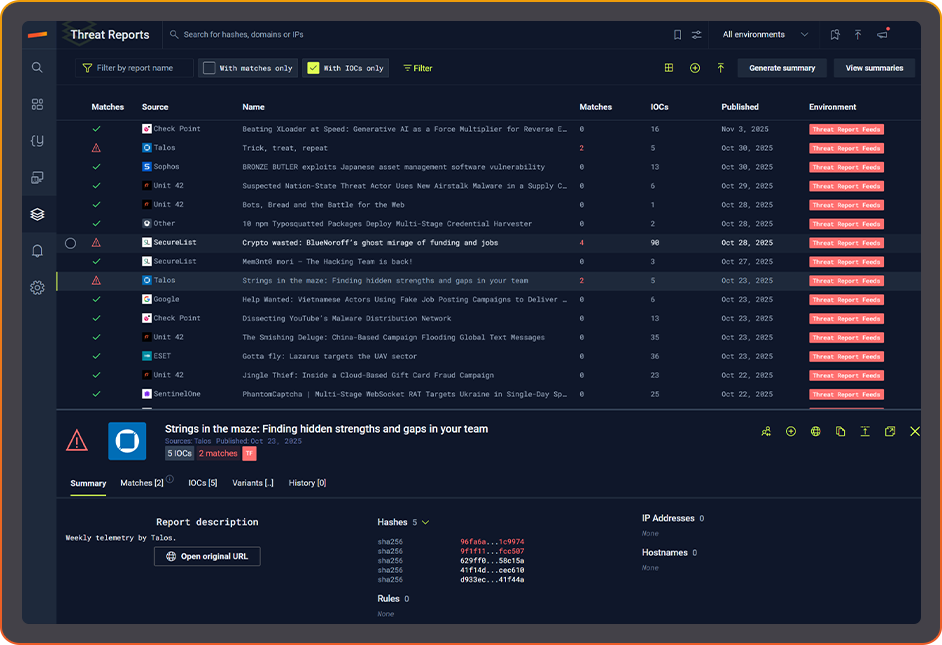Image resolution: width=942 pixels, height=645 pixels.
Task: Click 'Open original URL' in the report description
Action: tap(207, 556)
